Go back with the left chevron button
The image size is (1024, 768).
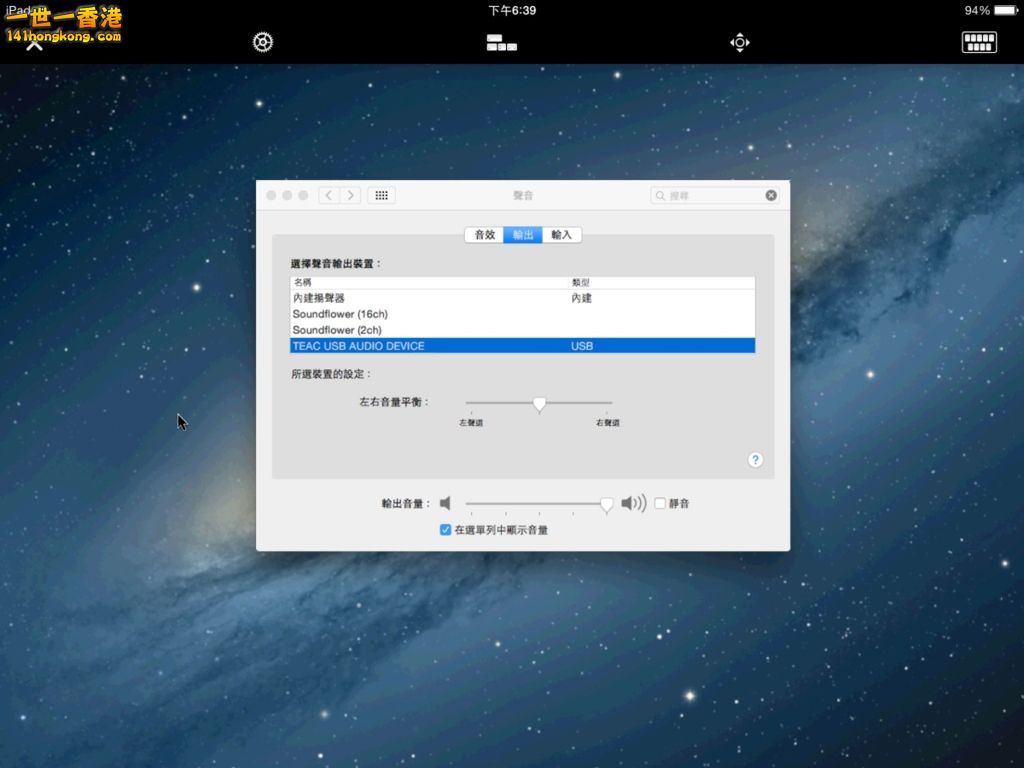pos(329,196)
